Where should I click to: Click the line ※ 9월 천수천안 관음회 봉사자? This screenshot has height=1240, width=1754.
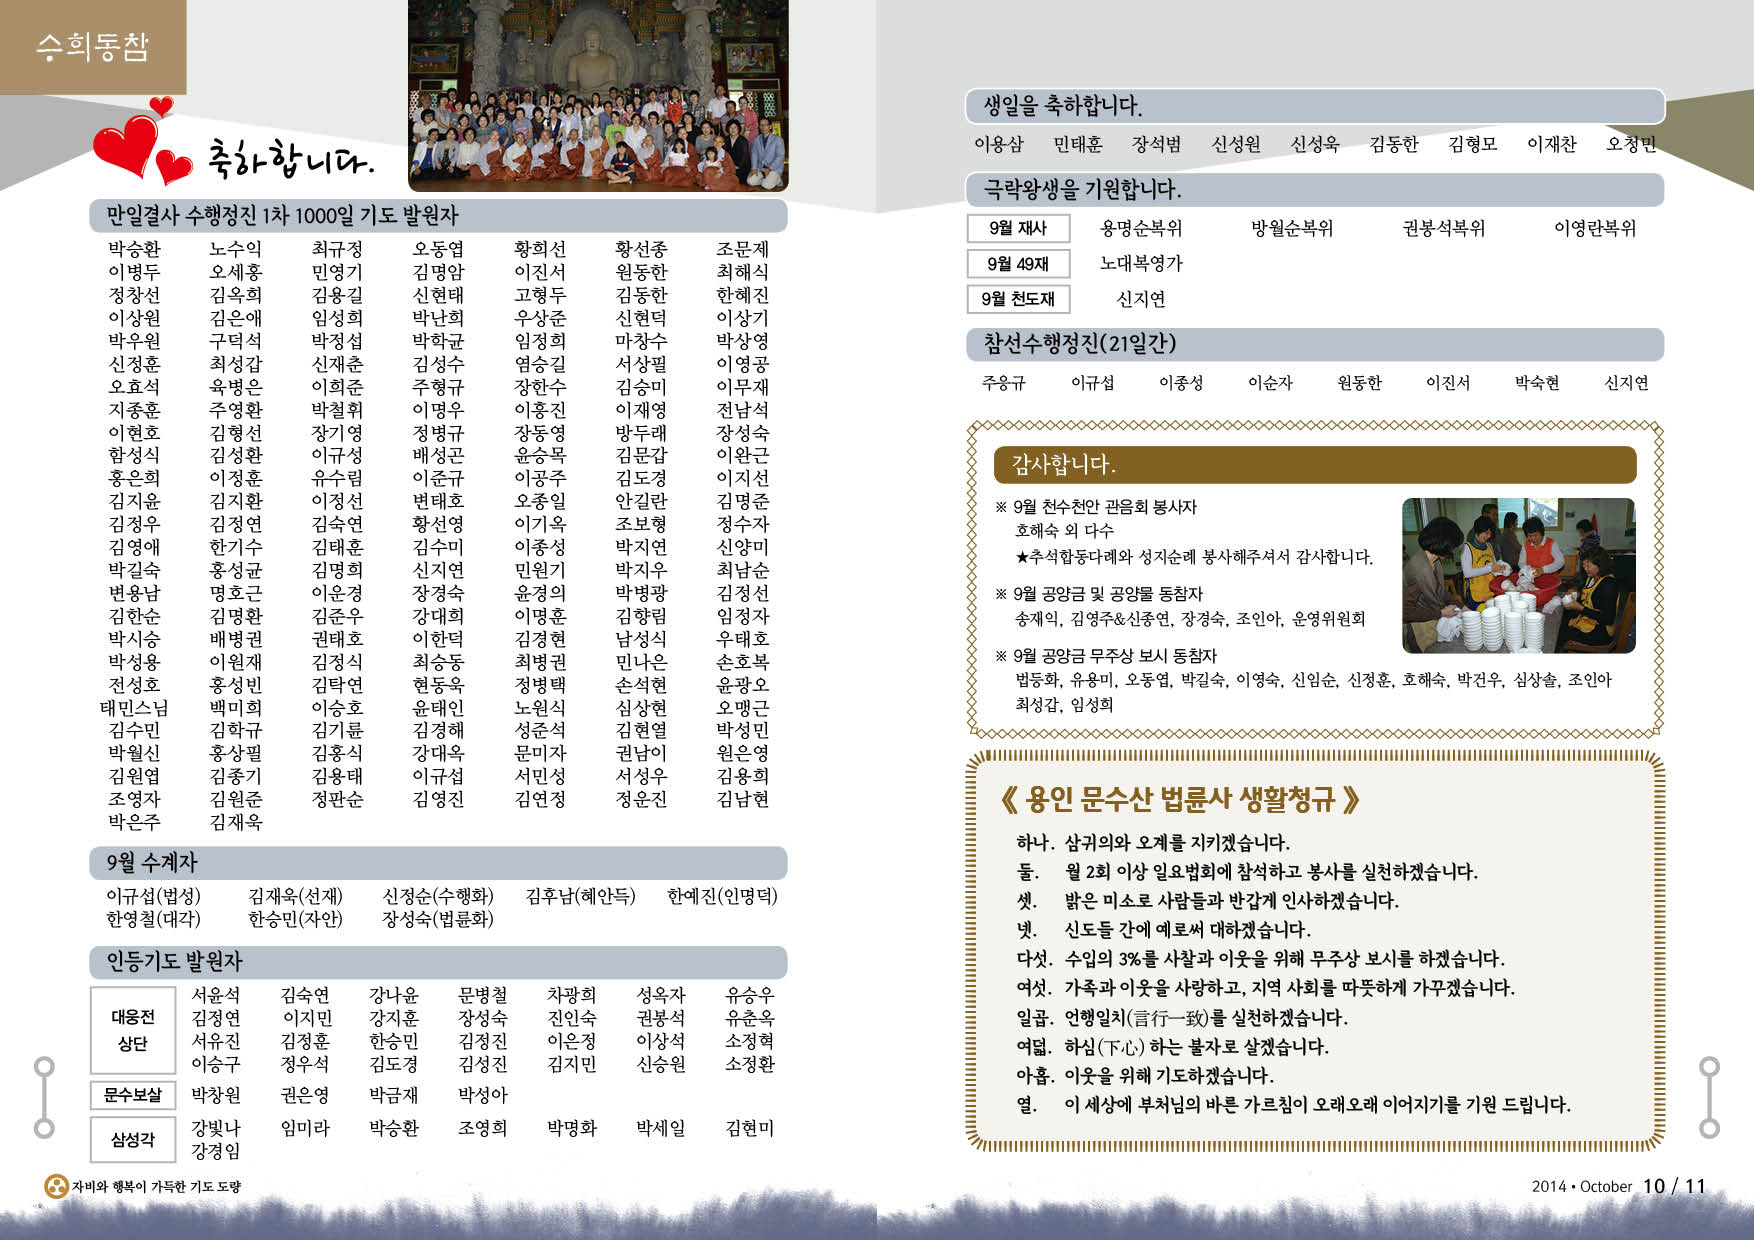point(1096,508)
